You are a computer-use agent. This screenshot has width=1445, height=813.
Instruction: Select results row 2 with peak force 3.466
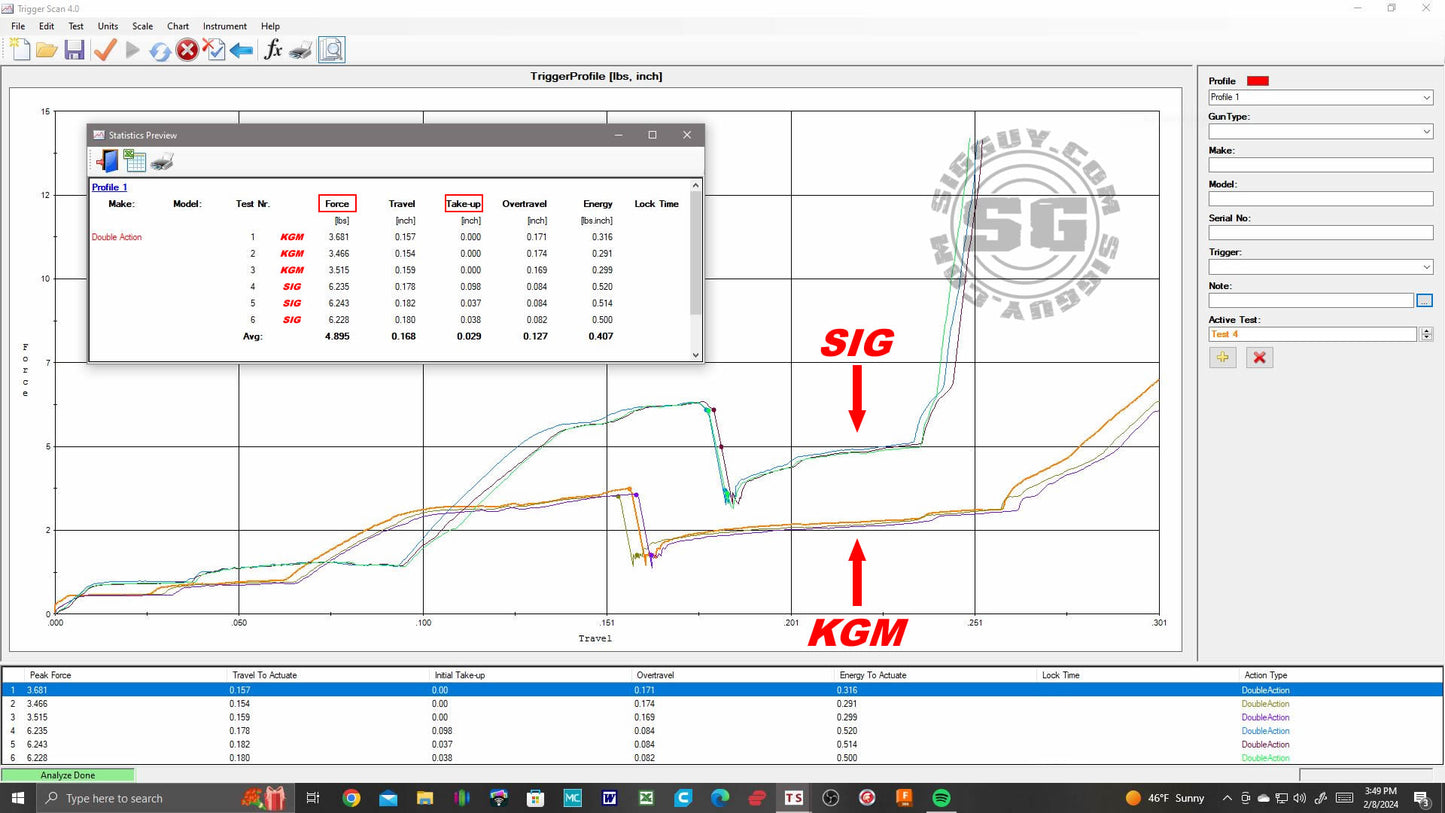click(x=722, y=704)
